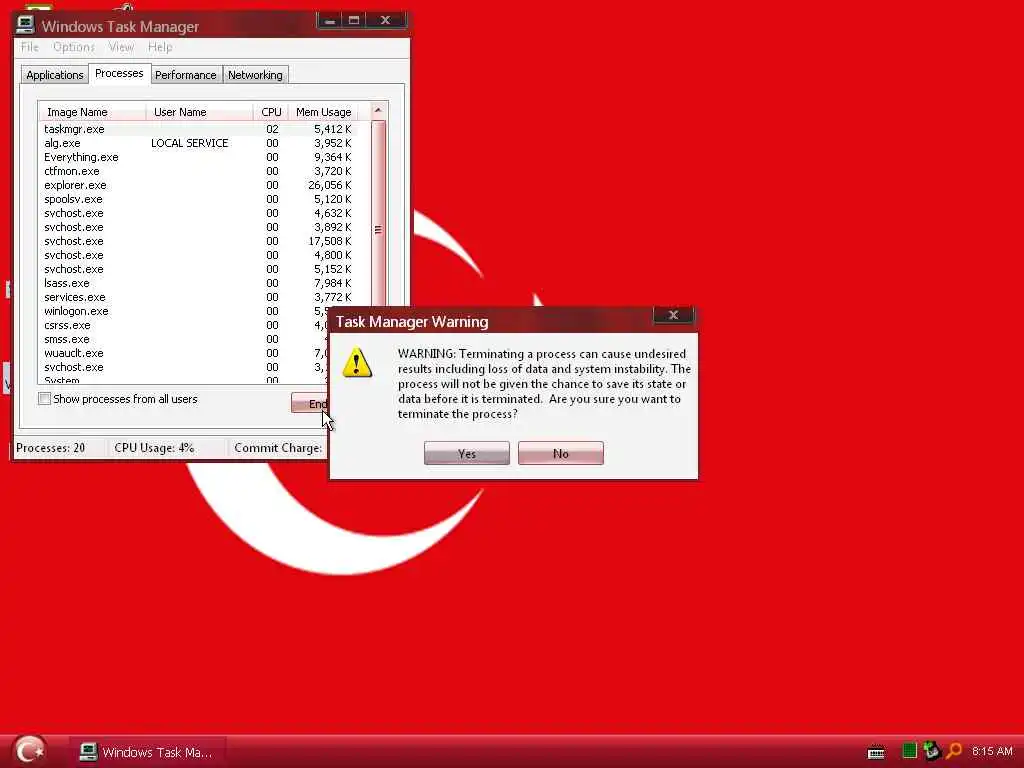Select the wuauclt.exe process

point(185,353)
